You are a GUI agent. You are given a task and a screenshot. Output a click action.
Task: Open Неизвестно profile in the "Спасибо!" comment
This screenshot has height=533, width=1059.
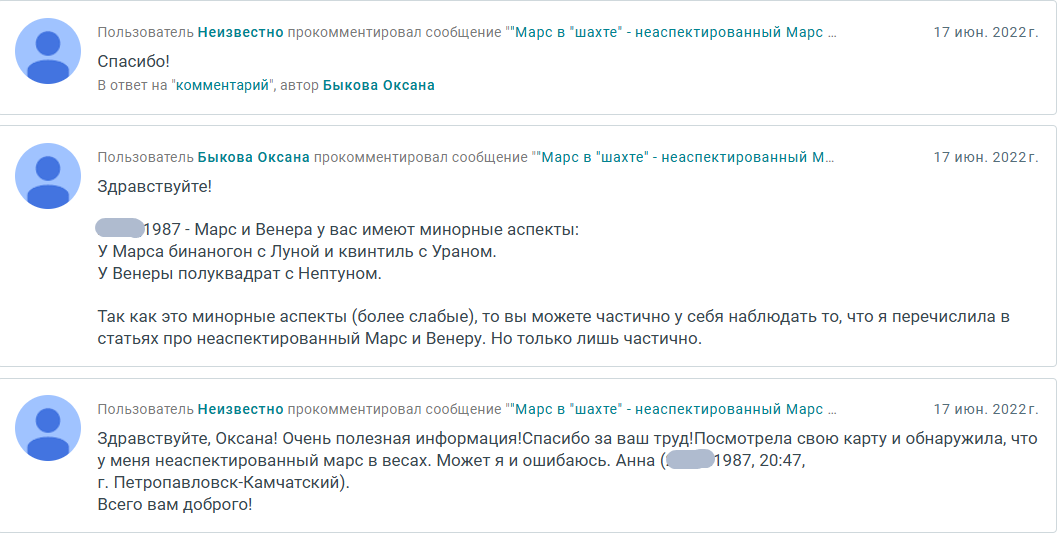240,32
